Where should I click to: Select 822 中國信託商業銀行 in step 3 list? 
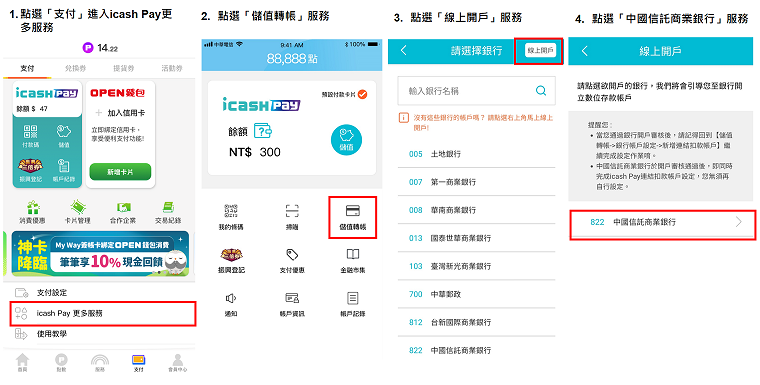pyautogui.click(x=476, y=350)
